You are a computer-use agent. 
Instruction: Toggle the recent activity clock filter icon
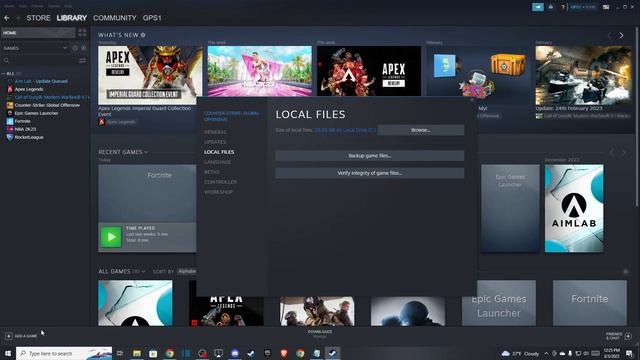coord(75,48)
